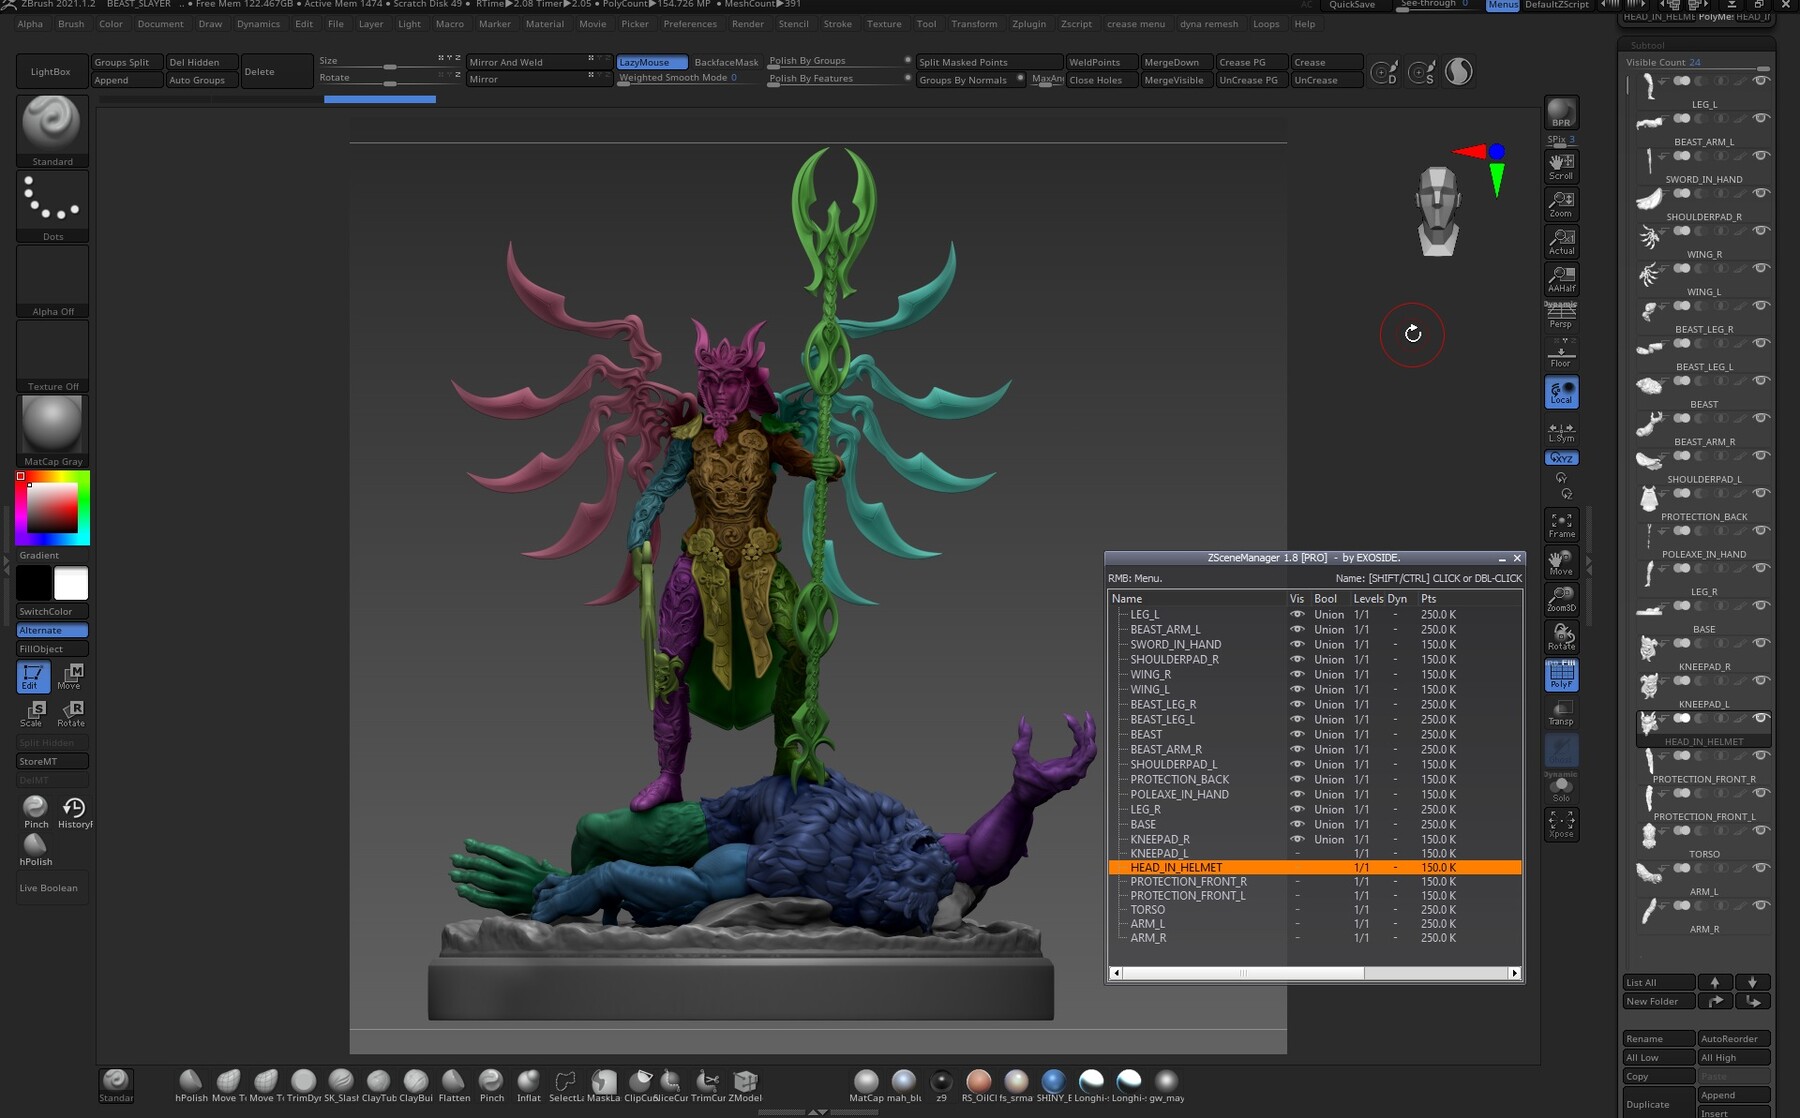Click the gradient color picker swatch
Screen dimensions: 1800x1118
click(x=52, y=507)
